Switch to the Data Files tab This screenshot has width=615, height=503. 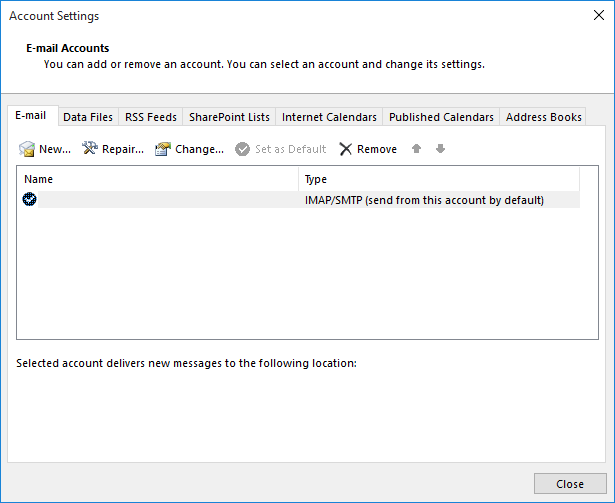(88, 117)
